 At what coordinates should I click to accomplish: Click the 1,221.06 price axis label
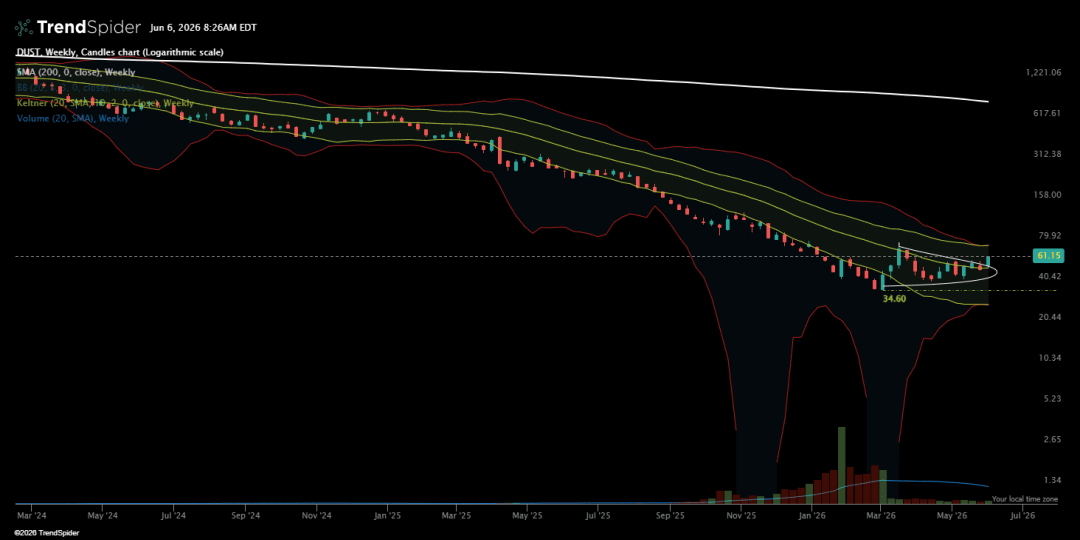tap(1043, 72)
